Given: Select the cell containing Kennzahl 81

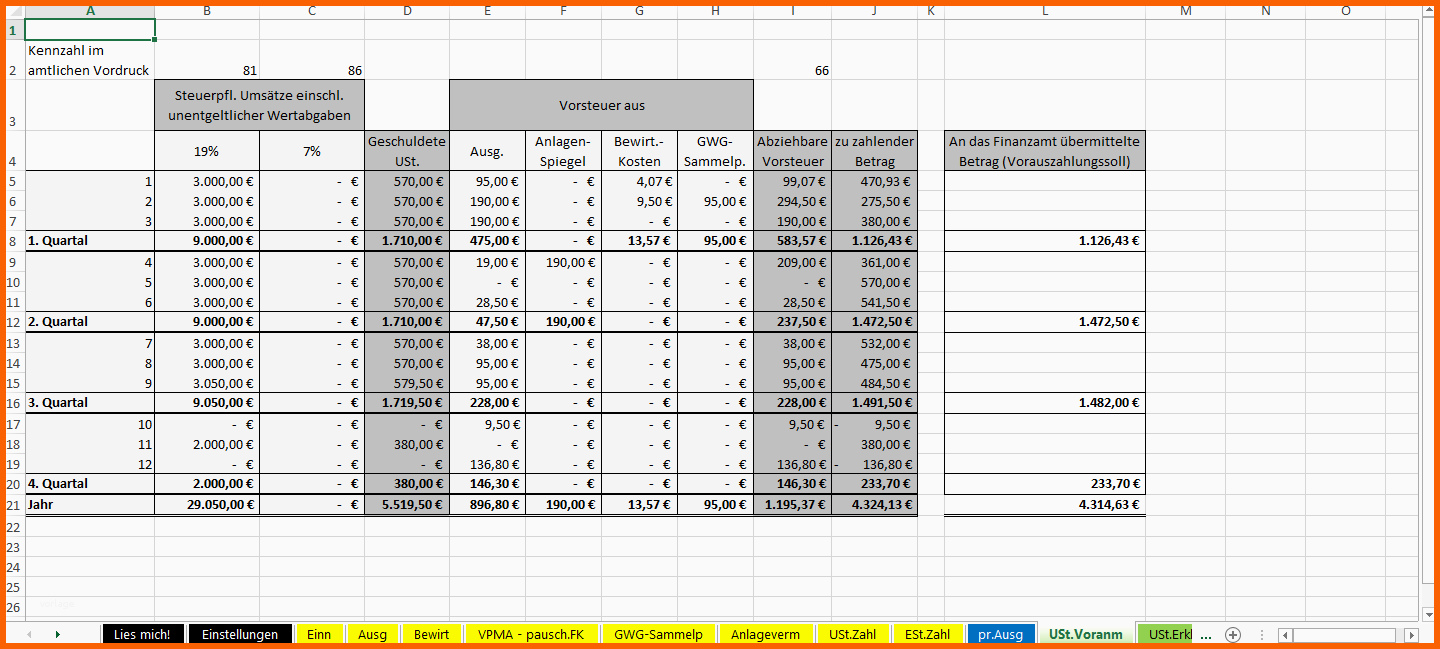Looking at the screenshot, I should pos(207,60).
